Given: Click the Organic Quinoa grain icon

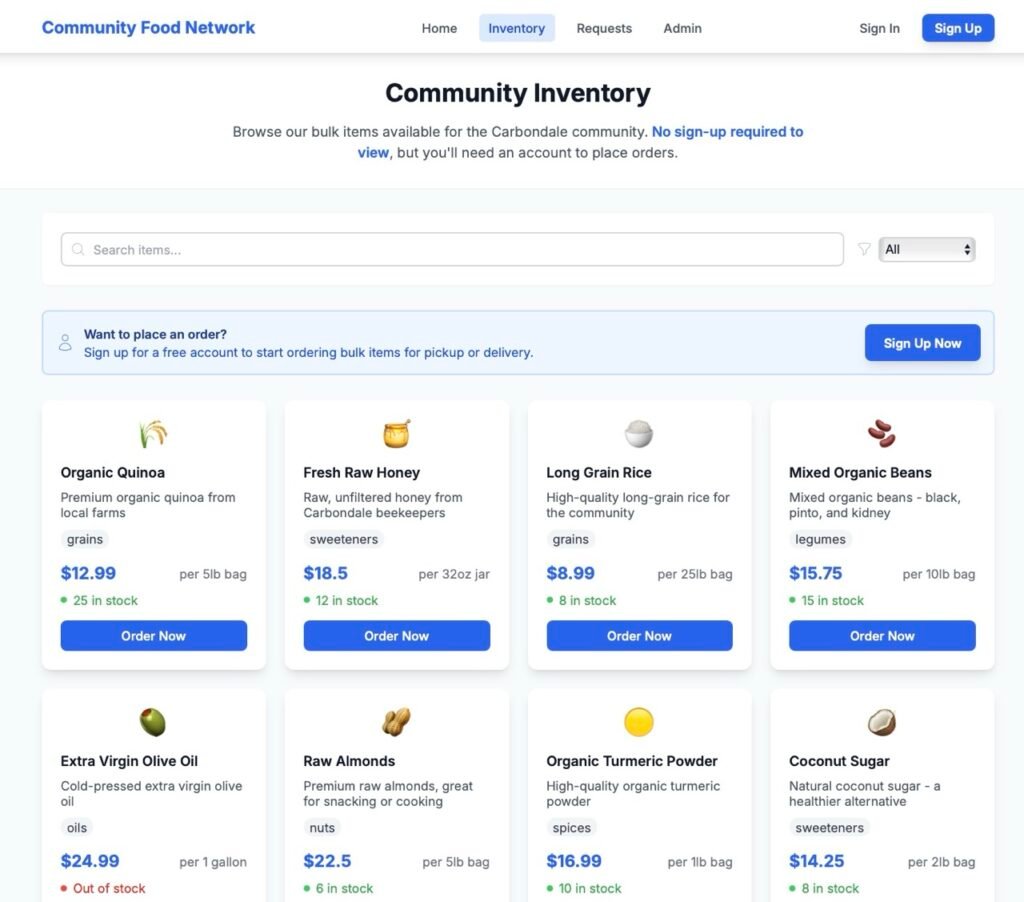Looking at the screenshot, I should (x=153, y=434).
